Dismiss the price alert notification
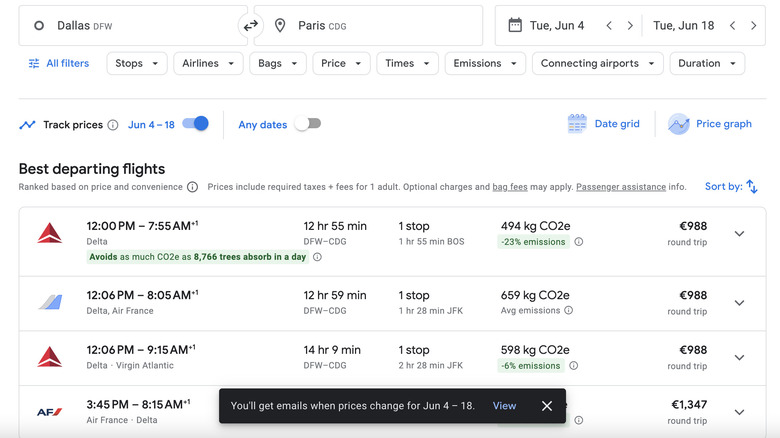 (x=547, y=406)
